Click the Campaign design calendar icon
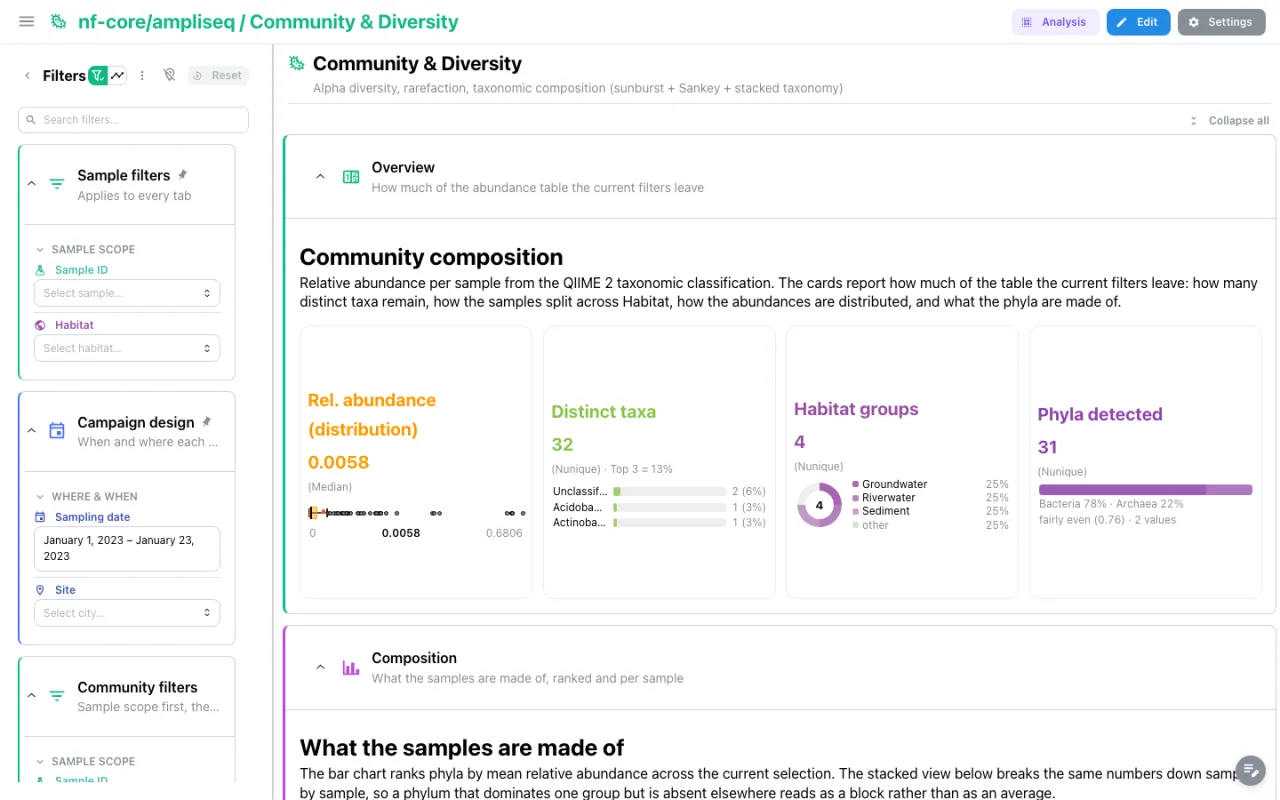Image resolution: width=1280 pixels, height=800 pixels. (x=57, y=431)
